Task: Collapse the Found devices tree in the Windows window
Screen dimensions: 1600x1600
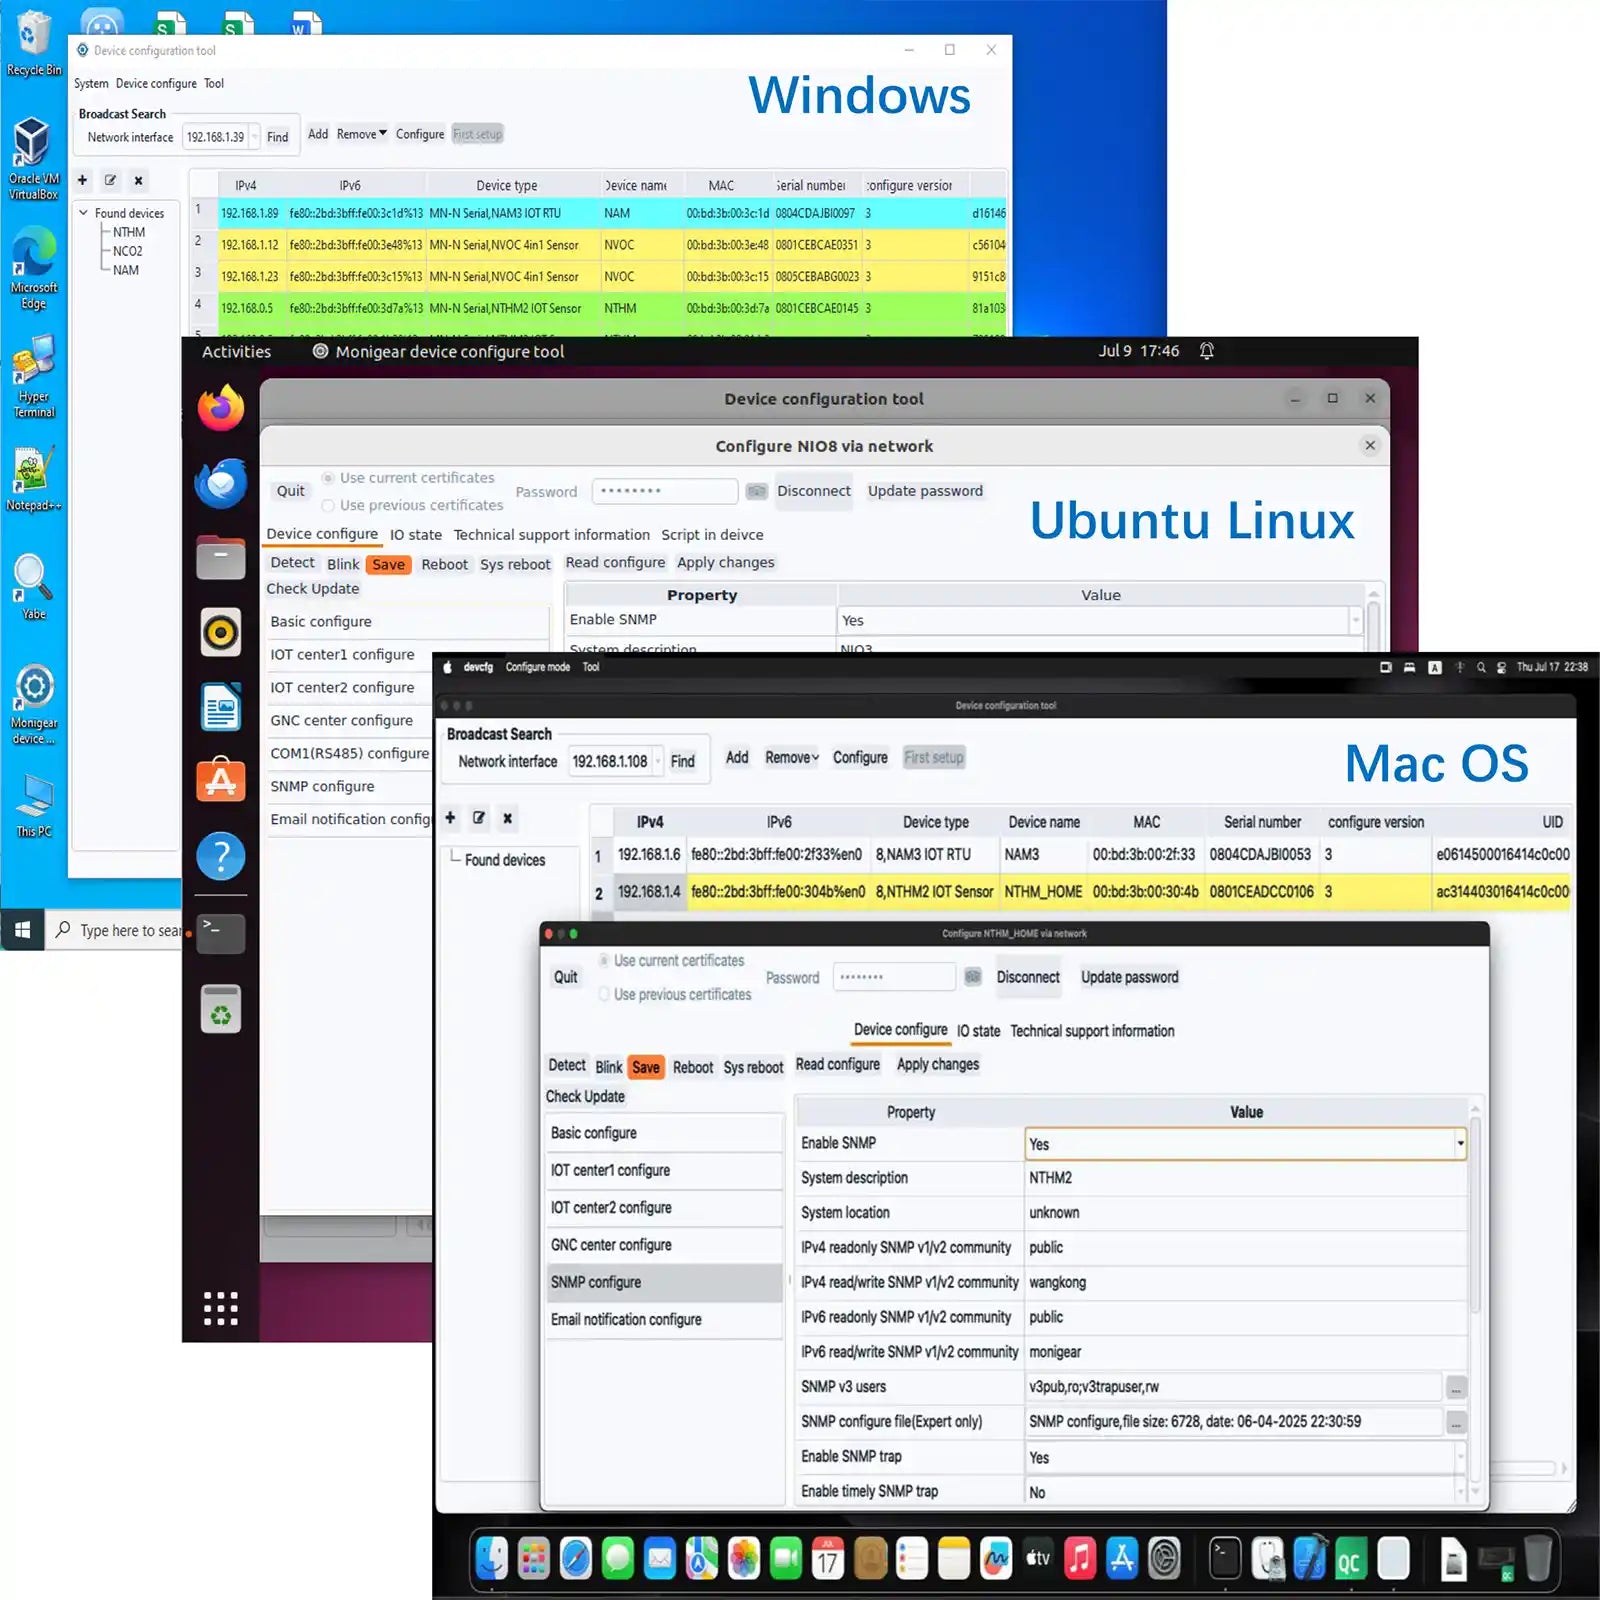Action: (x=85, y=213)
